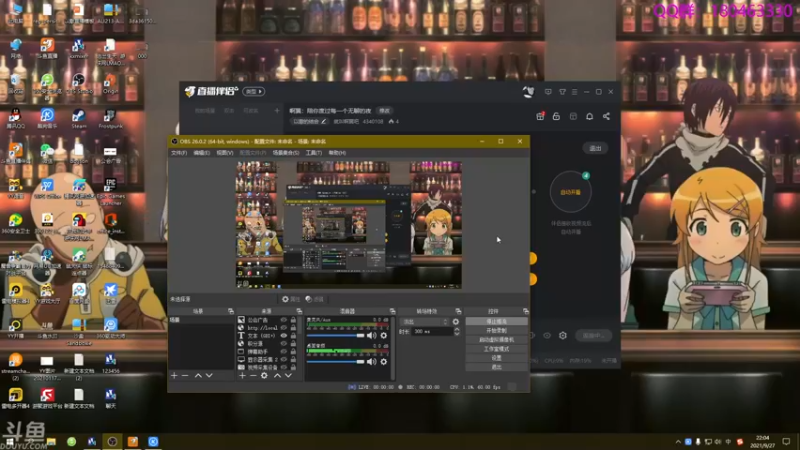
Task: Click first mixer track volume slider
Action: [335, 336]
